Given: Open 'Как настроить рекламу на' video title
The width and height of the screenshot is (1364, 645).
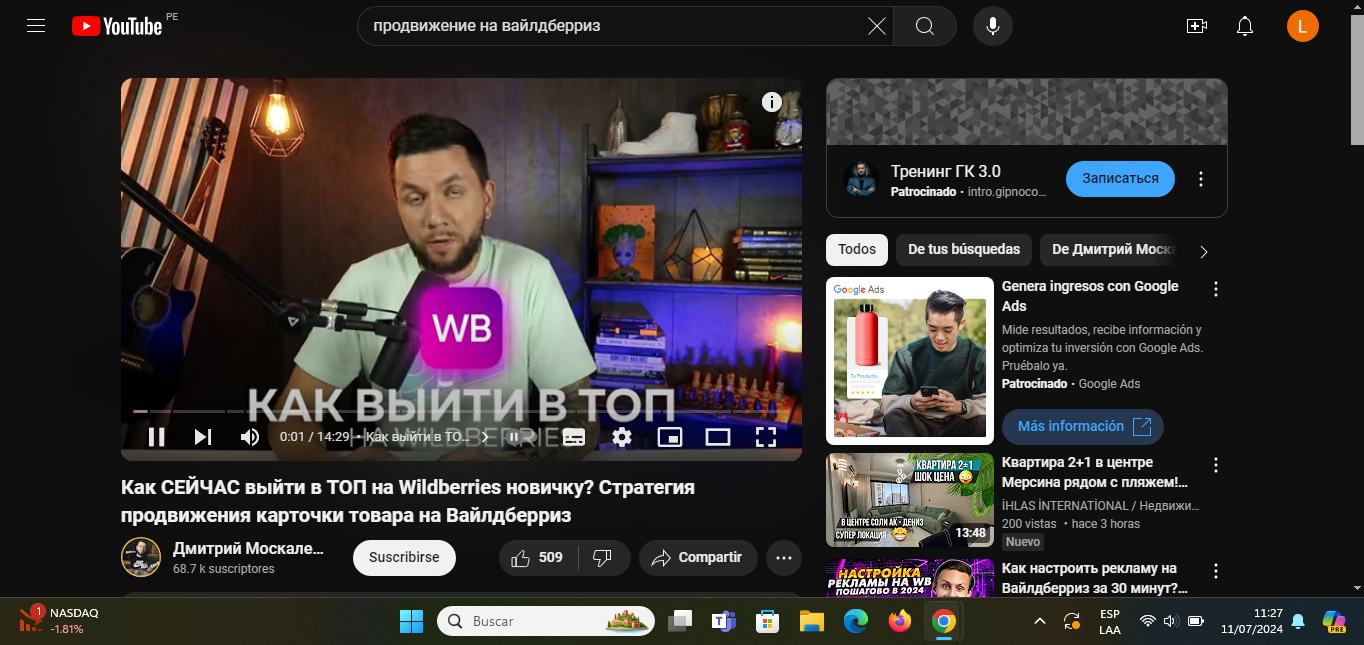Looking at the screenshot, I should pos(1095,578).
